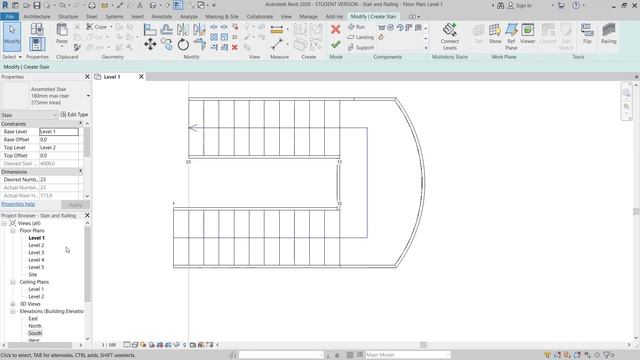Collapse the Constraints section
This screenshot has width=640, height=360.
pos(80,123)
